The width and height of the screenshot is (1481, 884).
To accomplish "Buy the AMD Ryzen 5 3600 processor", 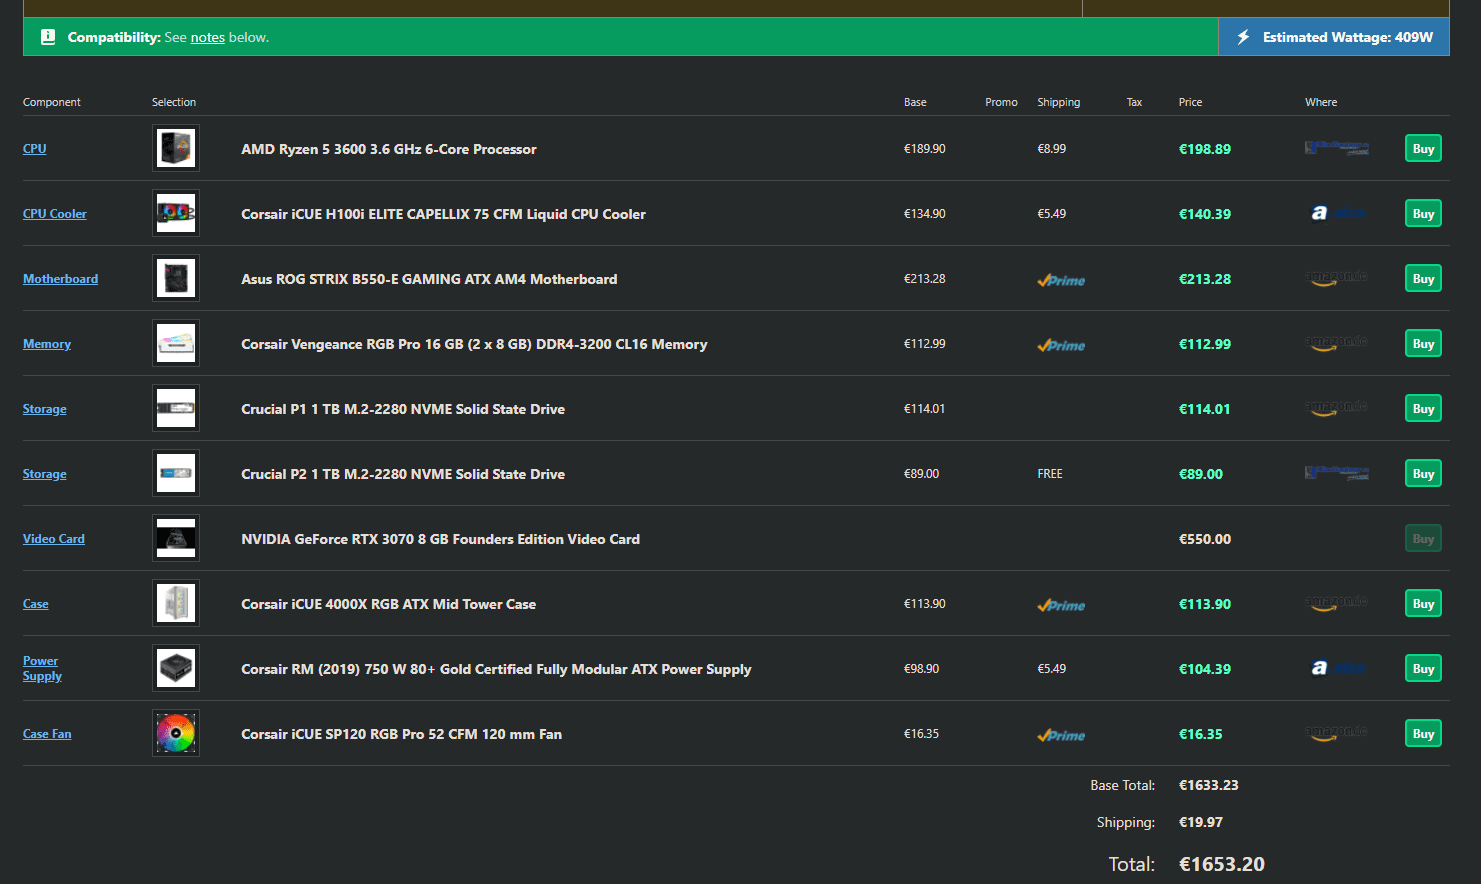I will tap(1423, 148).
